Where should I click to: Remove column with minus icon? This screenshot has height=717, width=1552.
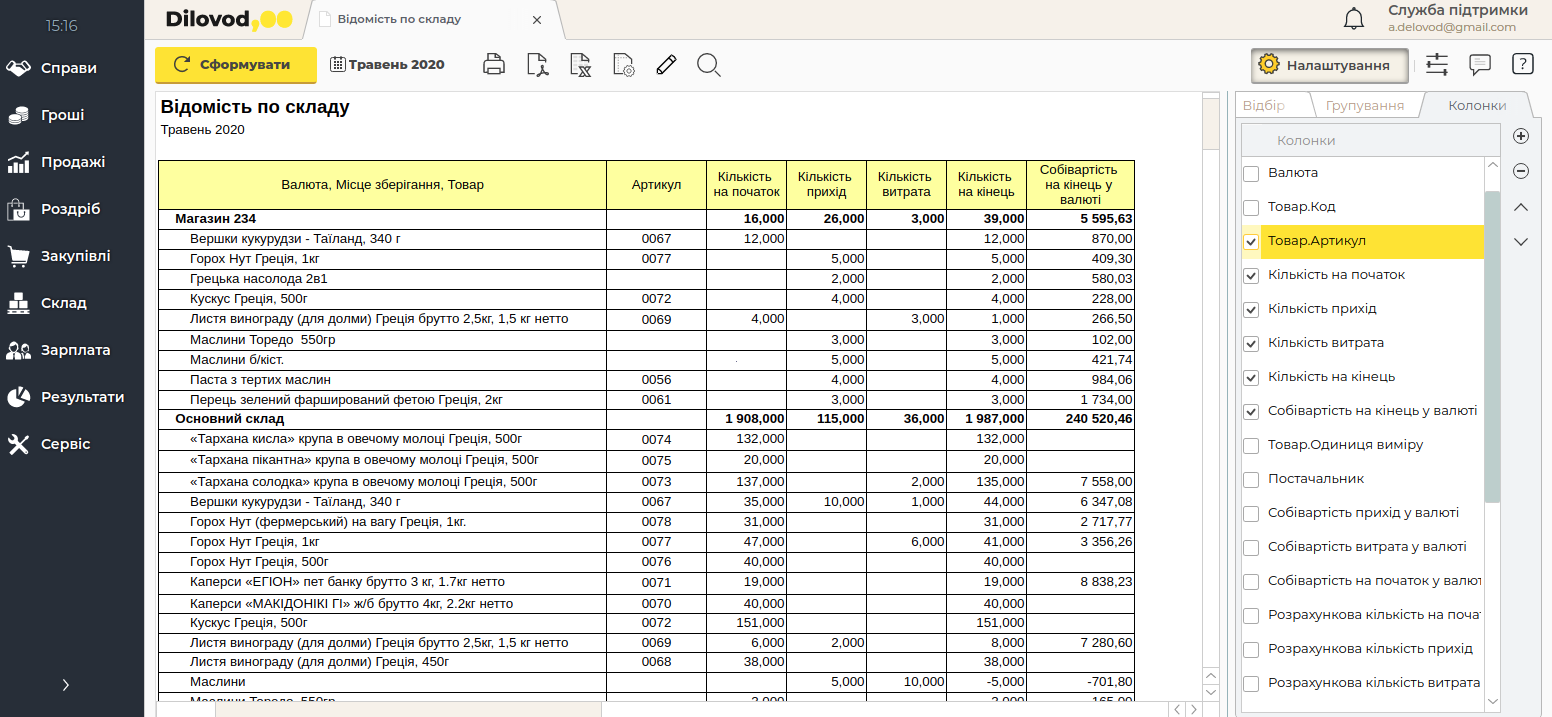click(x=1521, y=171)
